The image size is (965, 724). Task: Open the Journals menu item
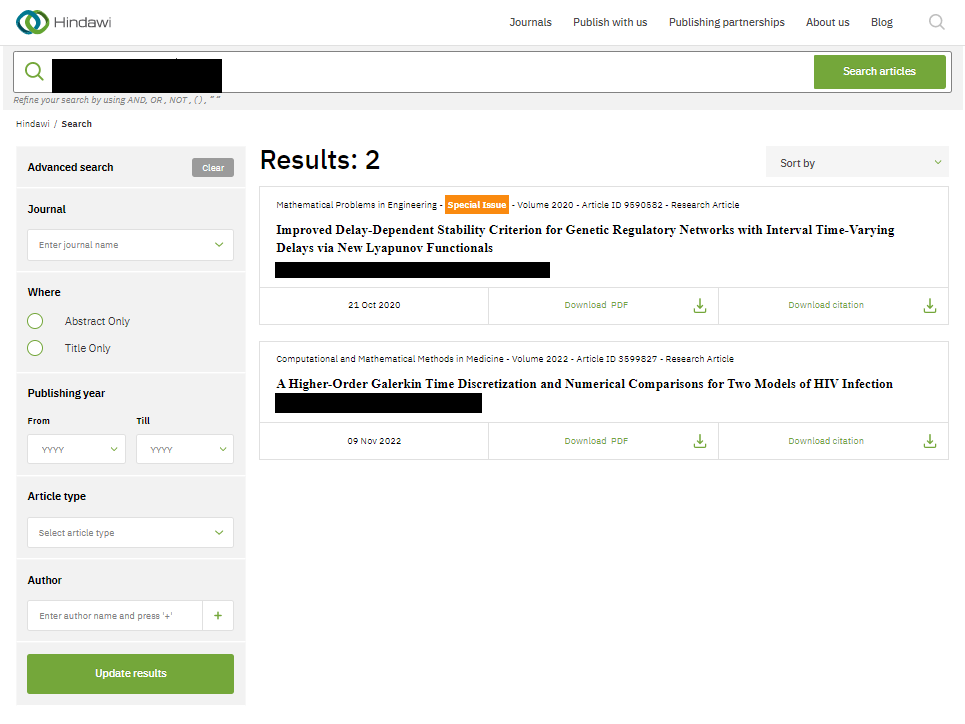click(530, 22)
